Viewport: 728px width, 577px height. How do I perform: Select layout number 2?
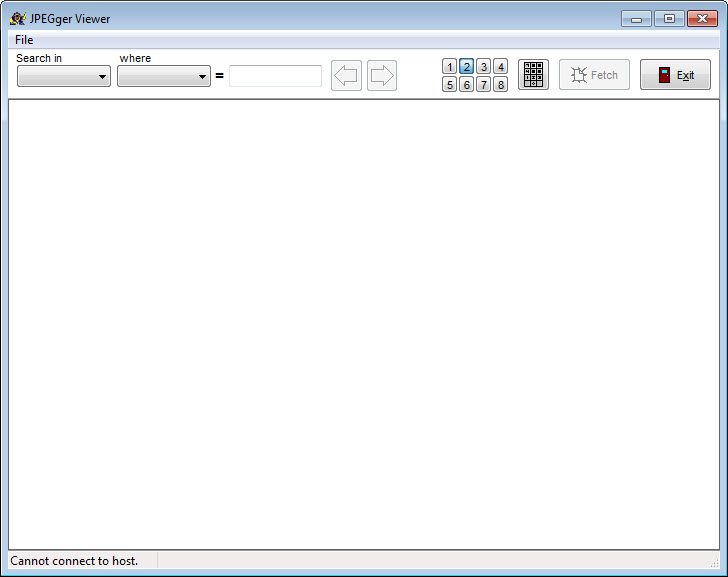coord(467,67)
